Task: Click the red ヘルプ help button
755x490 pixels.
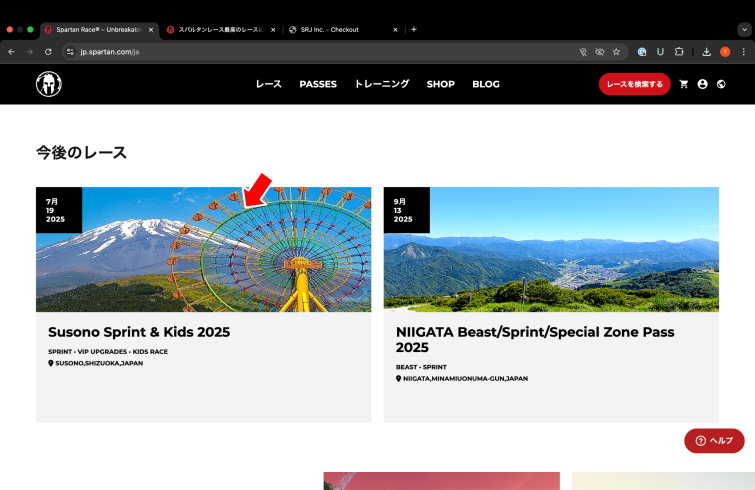Action: pos(714,440)
